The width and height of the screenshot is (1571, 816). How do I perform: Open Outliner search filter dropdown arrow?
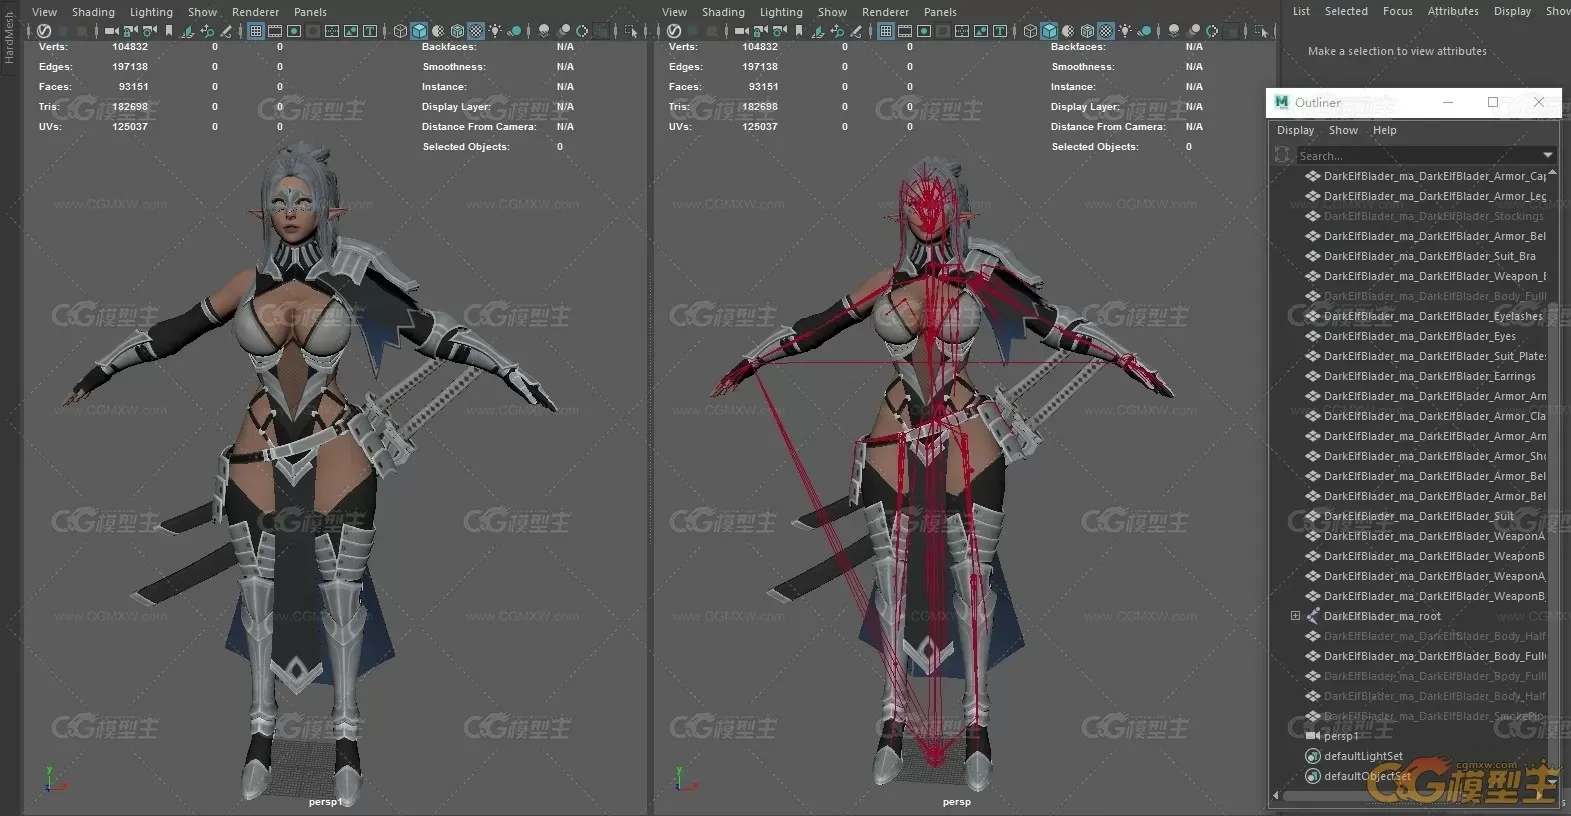click(1548, 155)
